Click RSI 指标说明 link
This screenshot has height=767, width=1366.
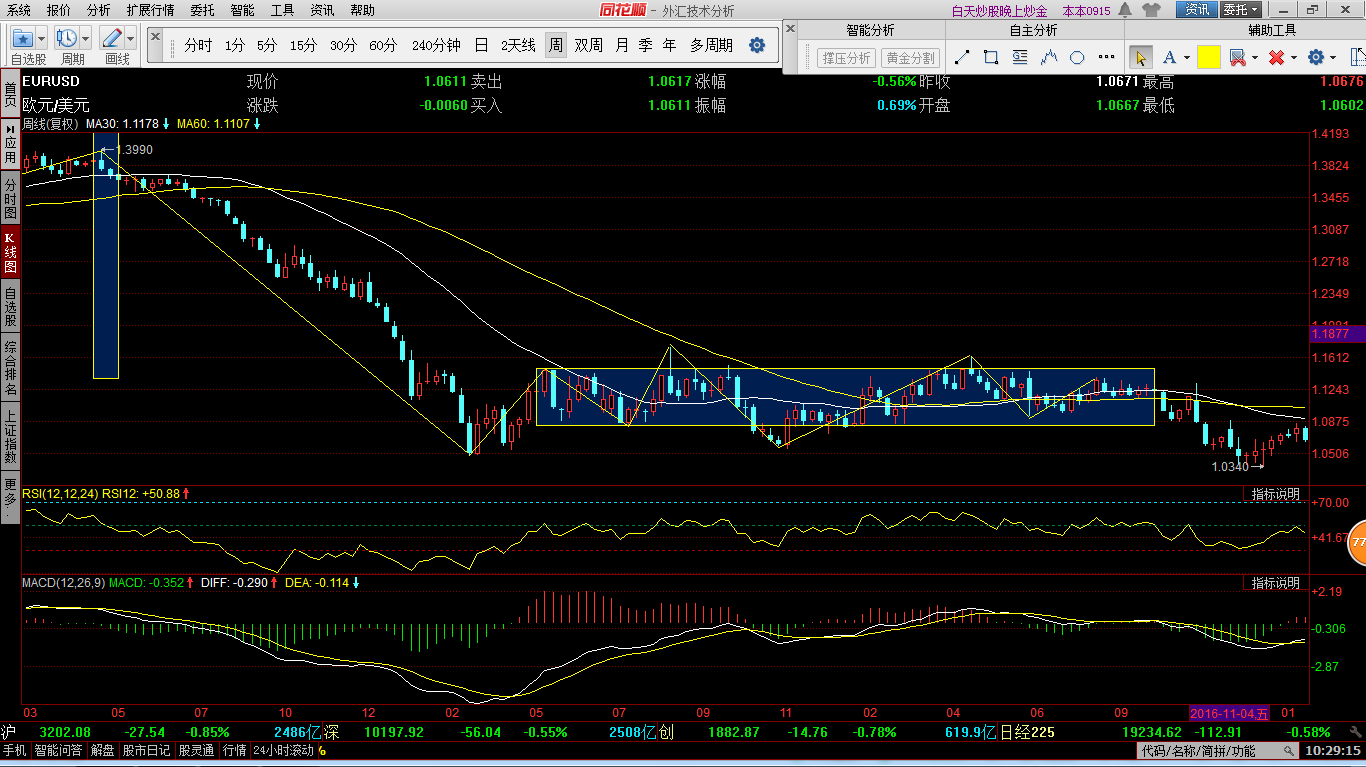point(1275,494)
